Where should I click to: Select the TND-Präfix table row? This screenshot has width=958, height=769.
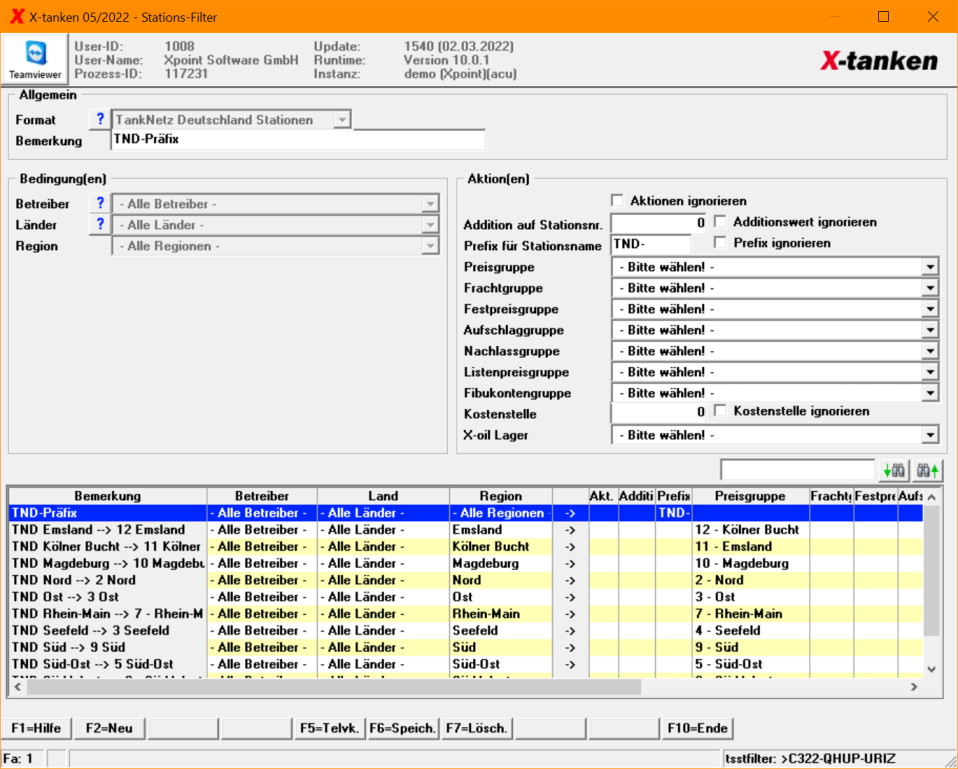(466, 513)
